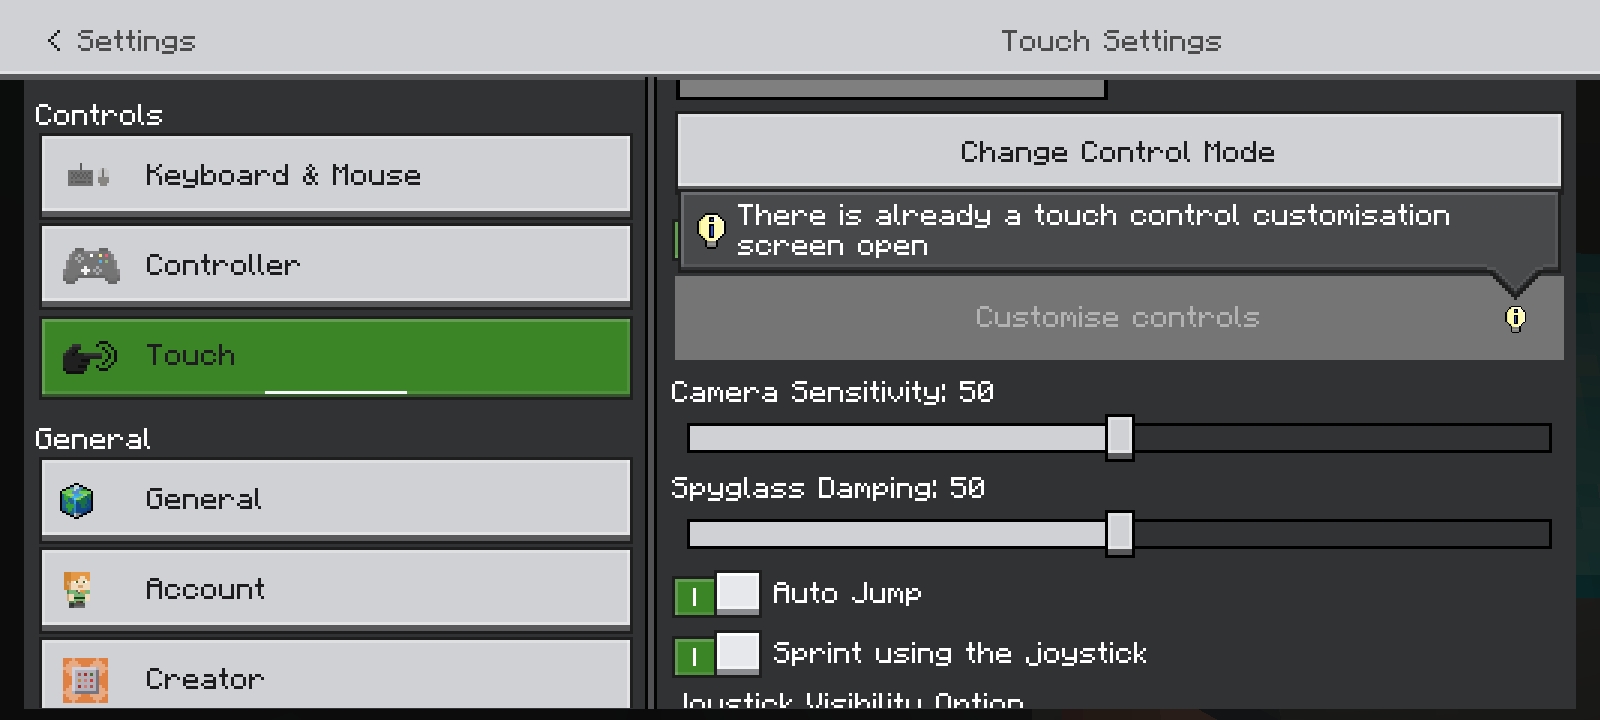Click the Alex character Account icon
Image resolution: width=1600 pixels, height=720 pixels.
(77, 590)
